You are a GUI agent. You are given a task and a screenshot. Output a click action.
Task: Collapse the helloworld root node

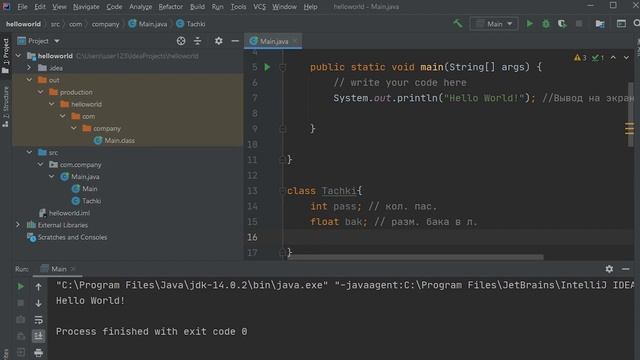click(x=18, y=56)
